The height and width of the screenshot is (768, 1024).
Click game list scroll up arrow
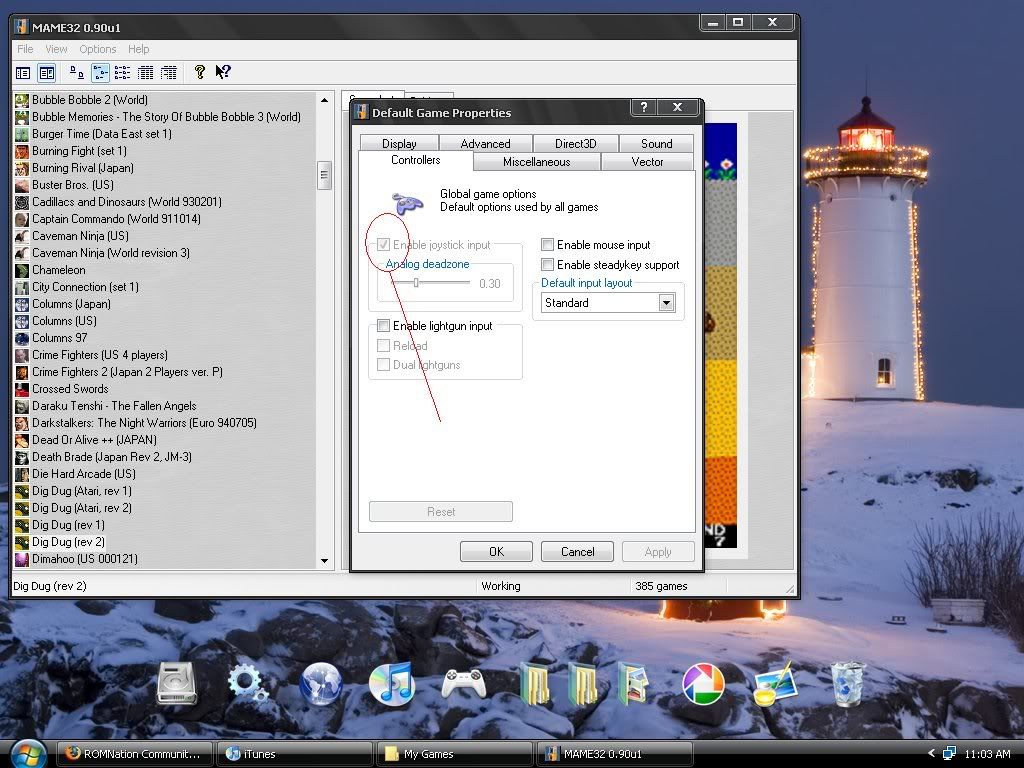[325, 100]
